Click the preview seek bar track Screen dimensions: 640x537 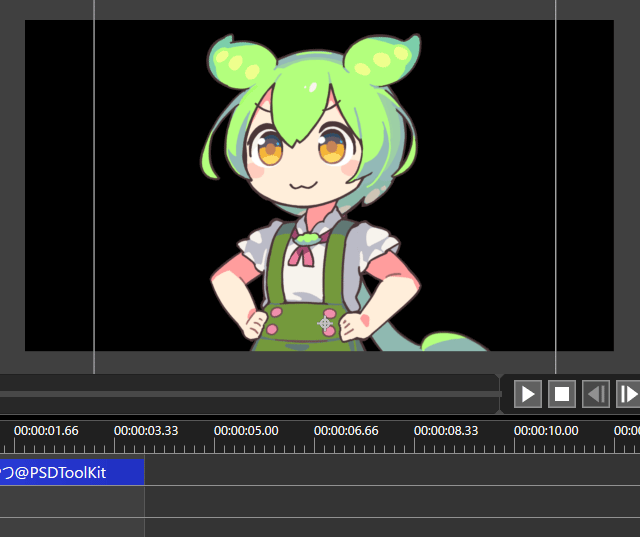(x=250, y=394)
